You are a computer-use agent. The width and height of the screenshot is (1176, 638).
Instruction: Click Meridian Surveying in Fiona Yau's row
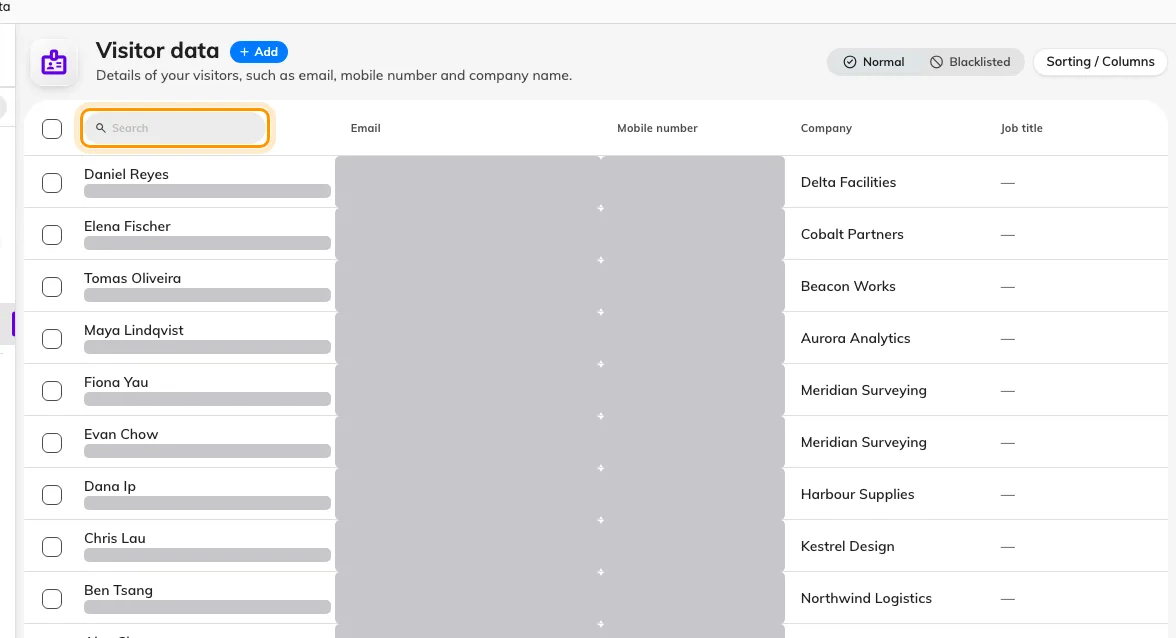coord(863,391)
